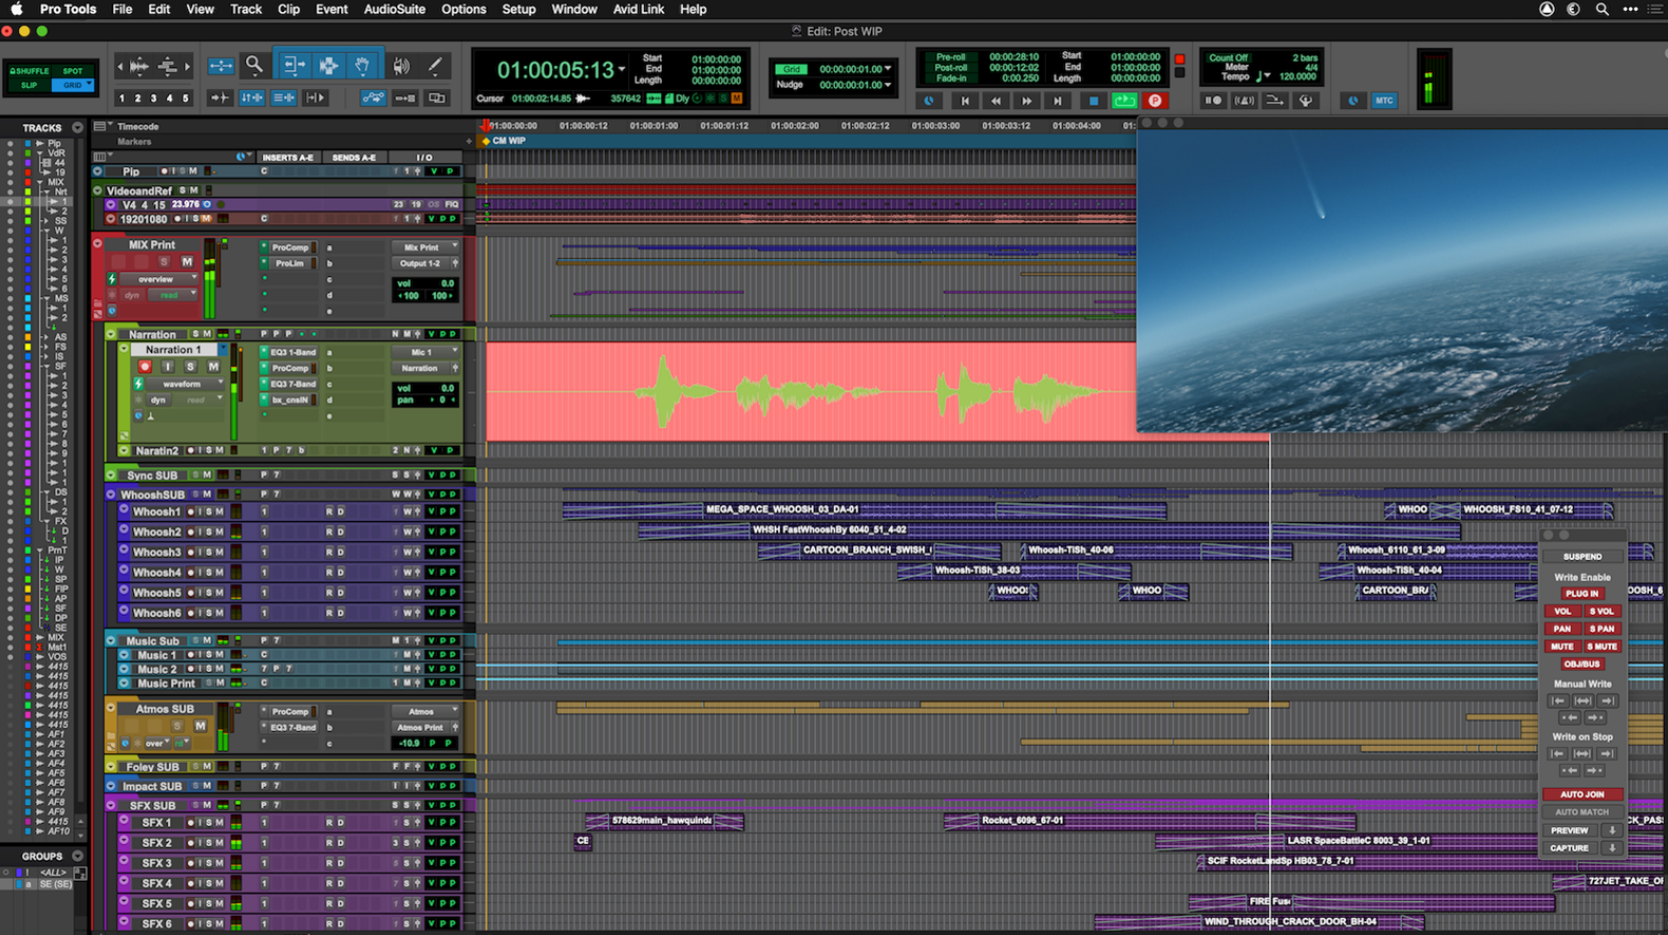This screenshot has height=935, width=1668.
Task: Open the Clip menu
Action: pyautogui.click(x=289, y=9)
